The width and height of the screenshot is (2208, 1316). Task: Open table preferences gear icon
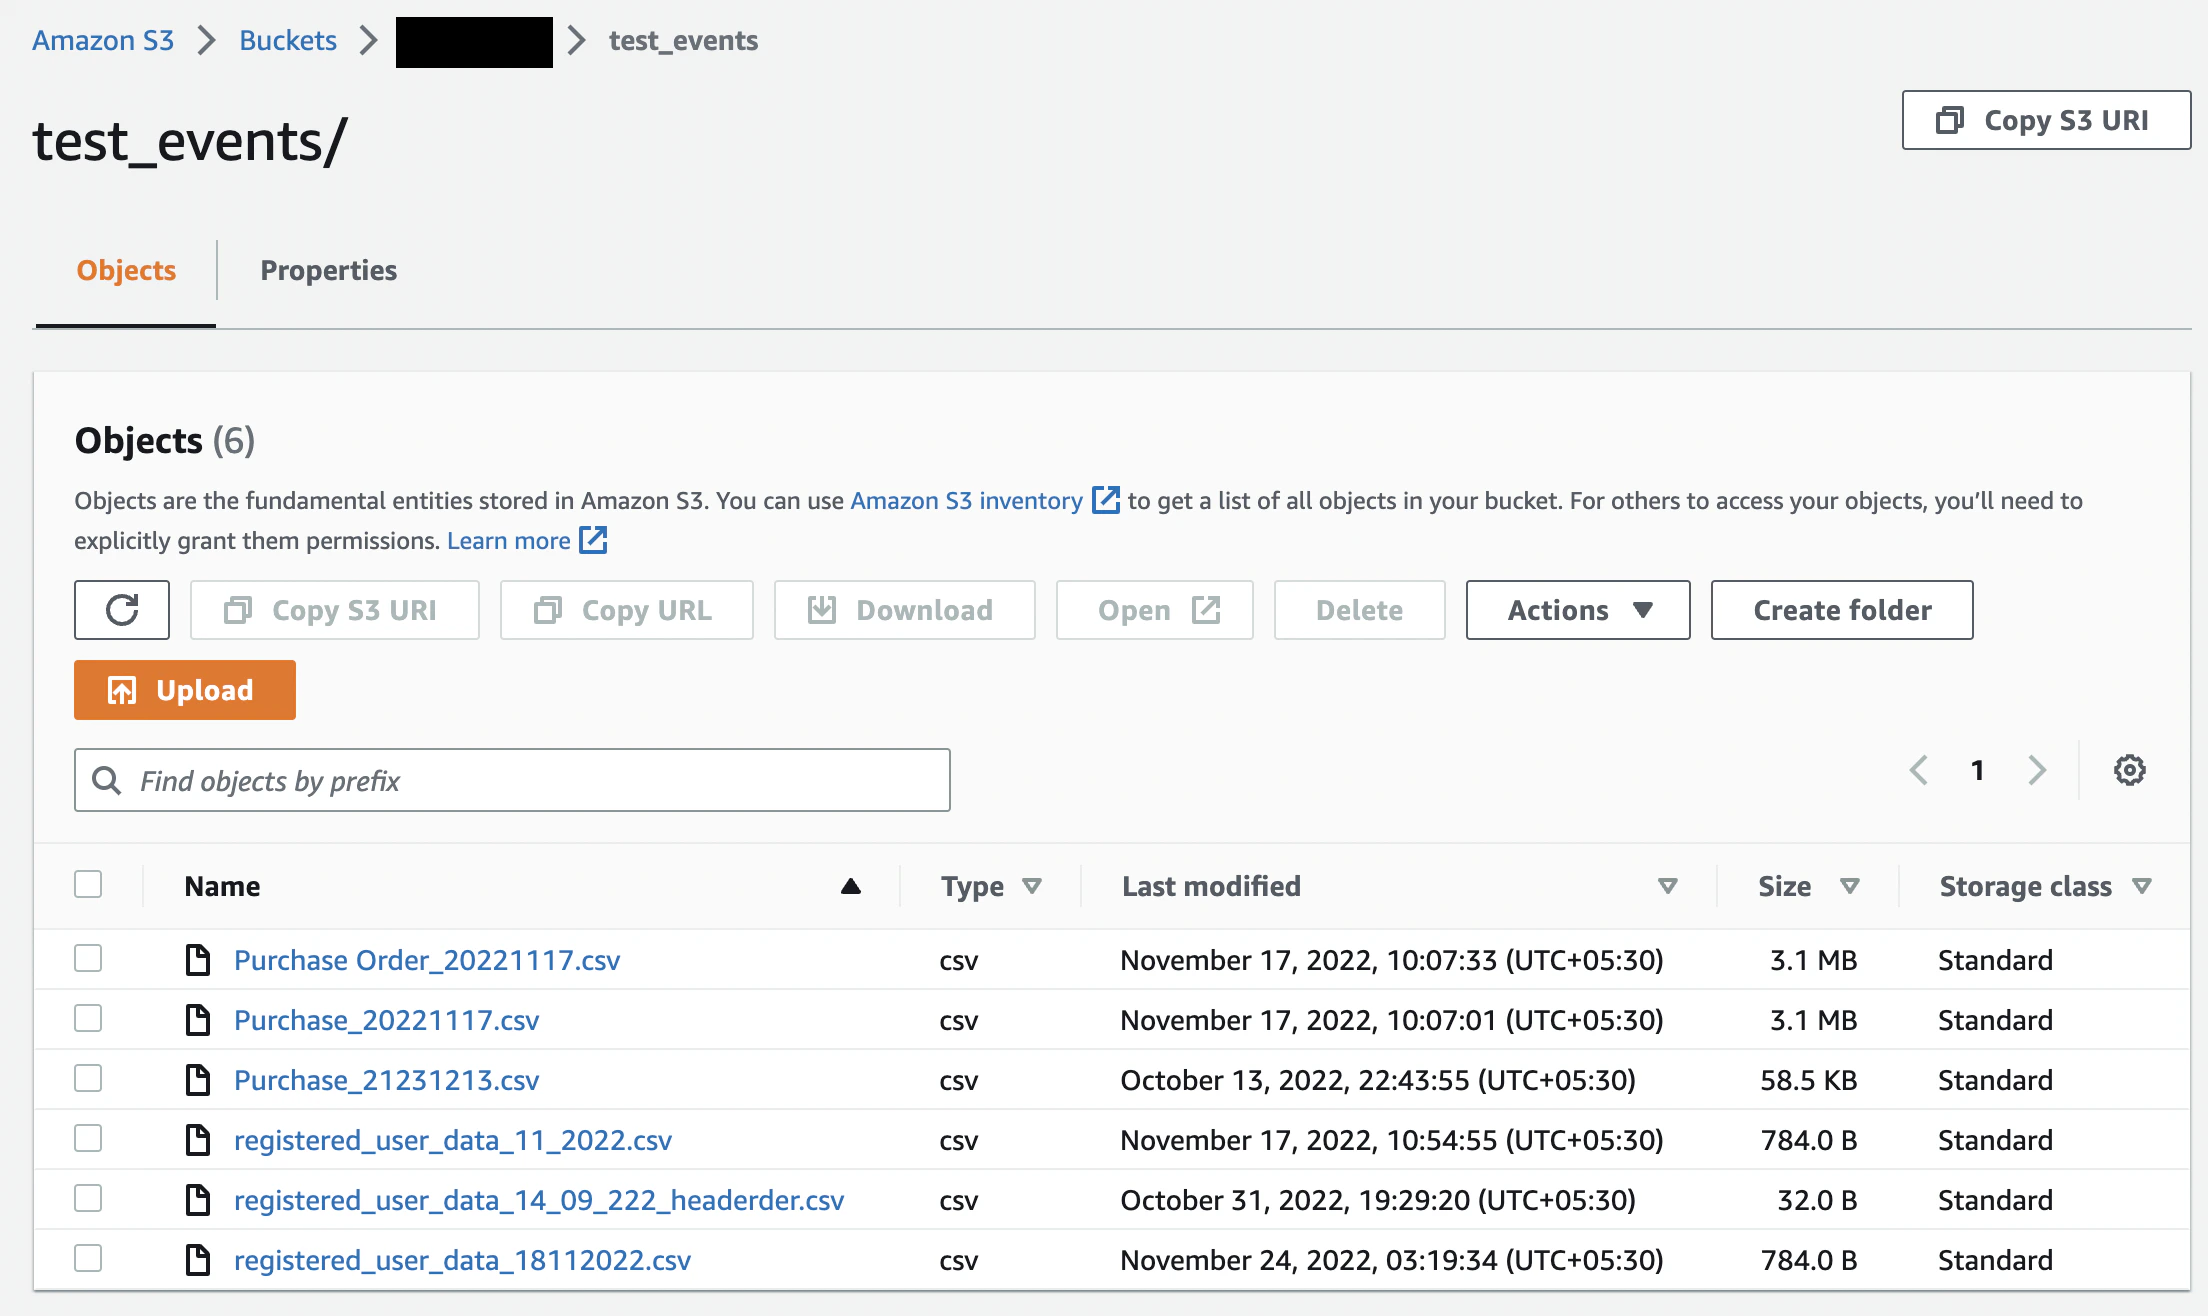click(2129, 770)
